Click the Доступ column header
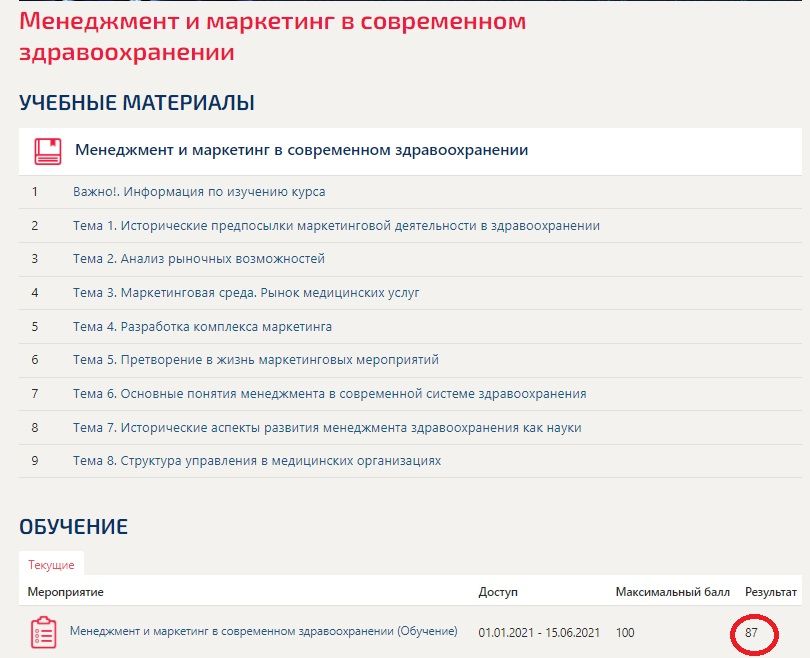 point(498,592)
